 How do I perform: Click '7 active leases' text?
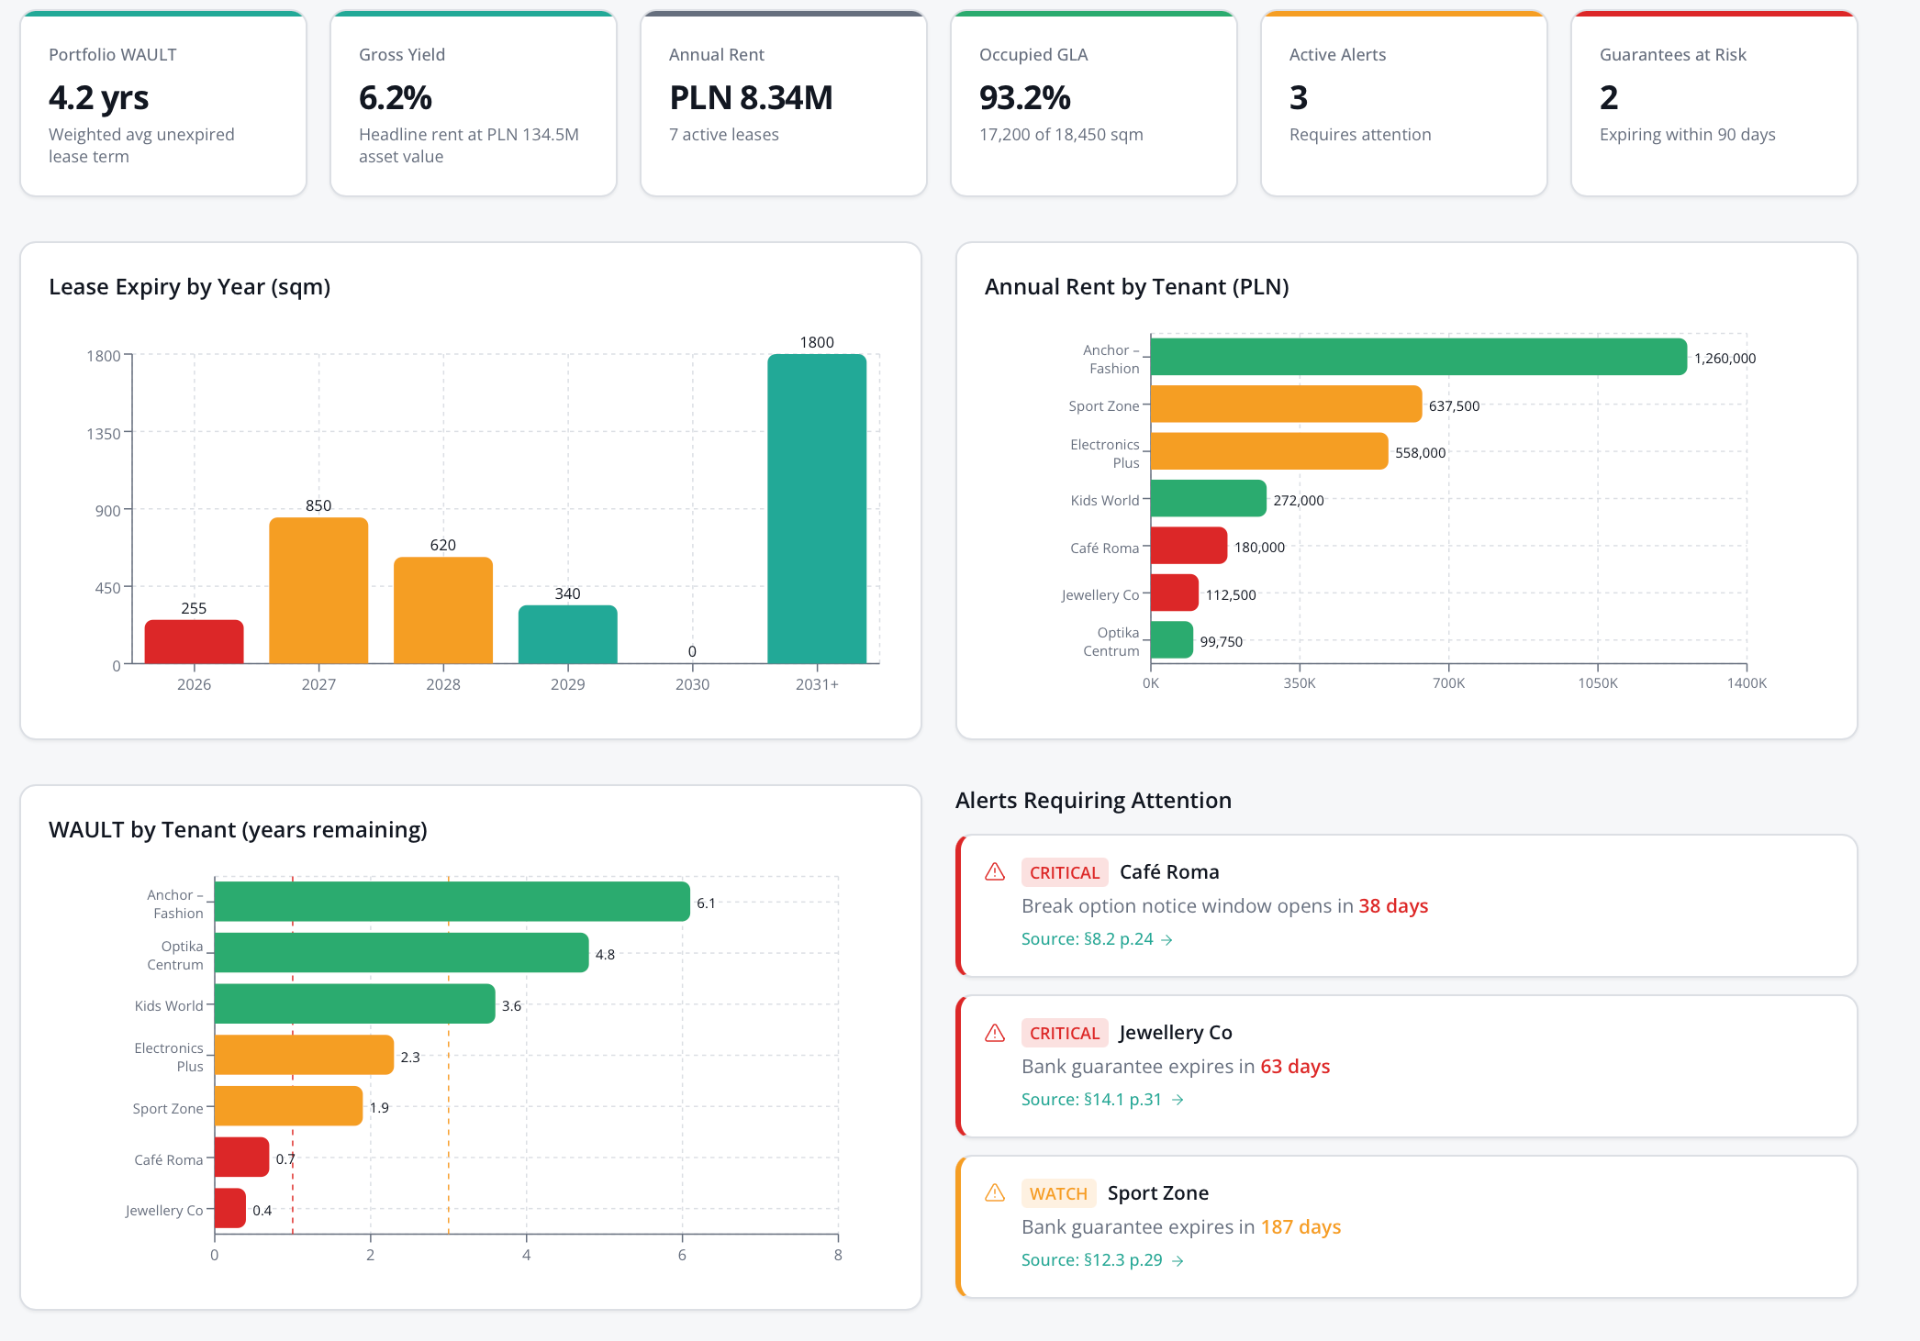(x=724, y=135)
